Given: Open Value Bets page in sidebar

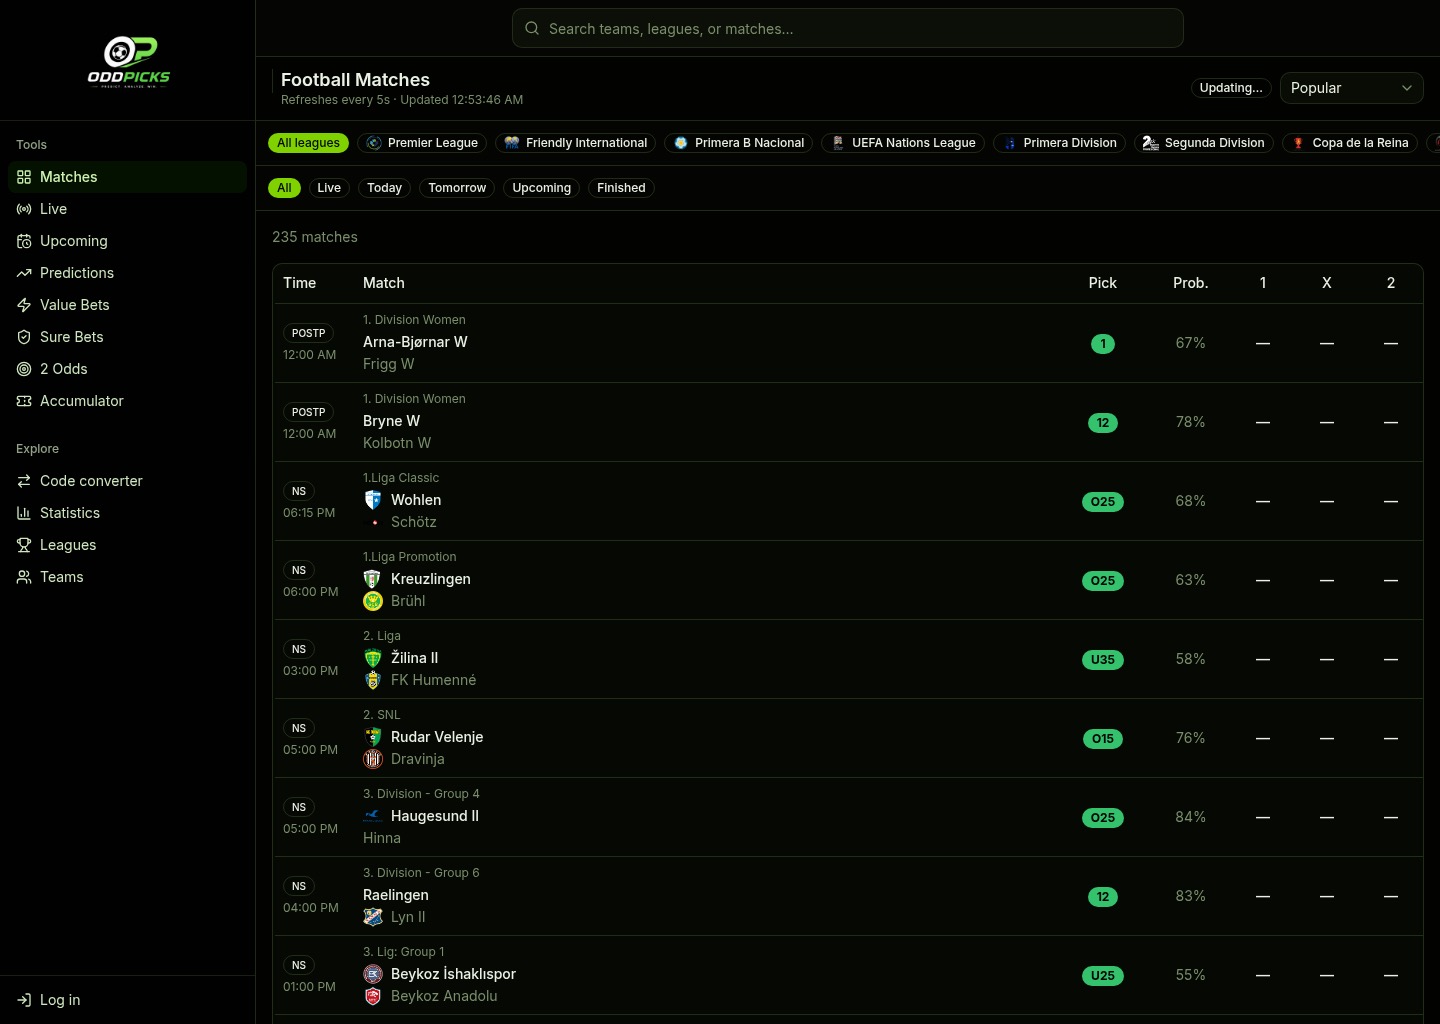Looking at the screenshot, I should (x=127, y=305).
